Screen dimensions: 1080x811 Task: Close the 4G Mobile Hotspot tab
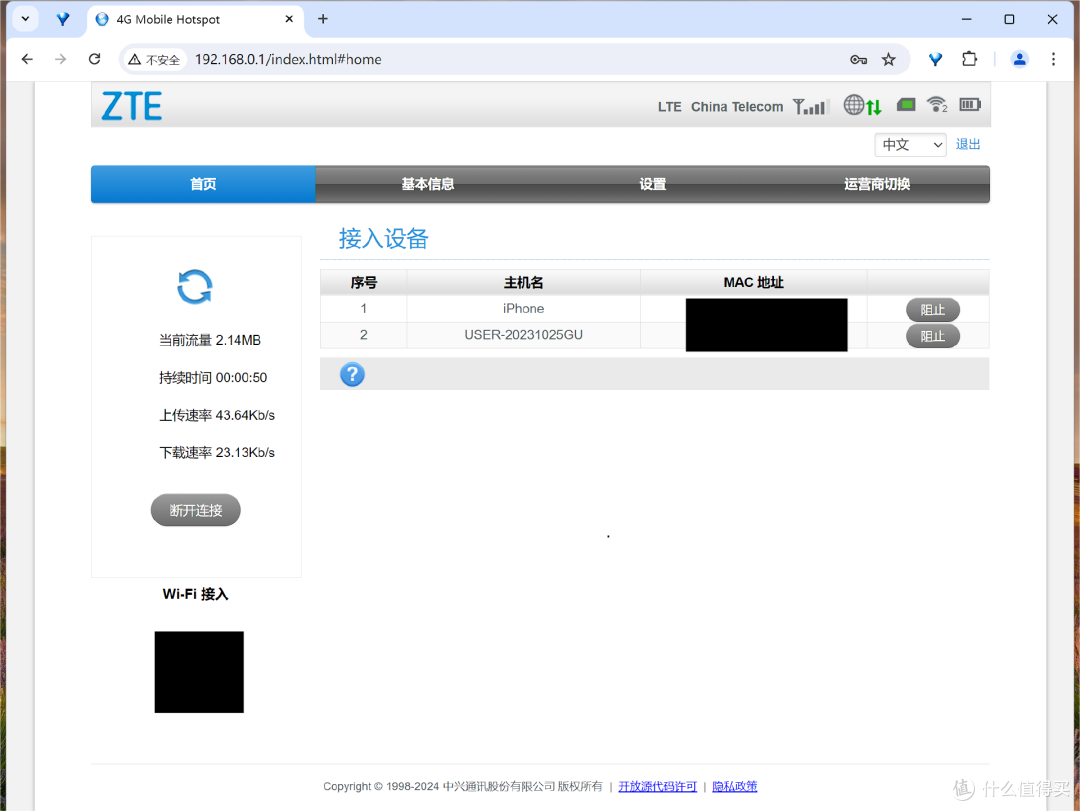pyautogui.click(x=289, y=19)
